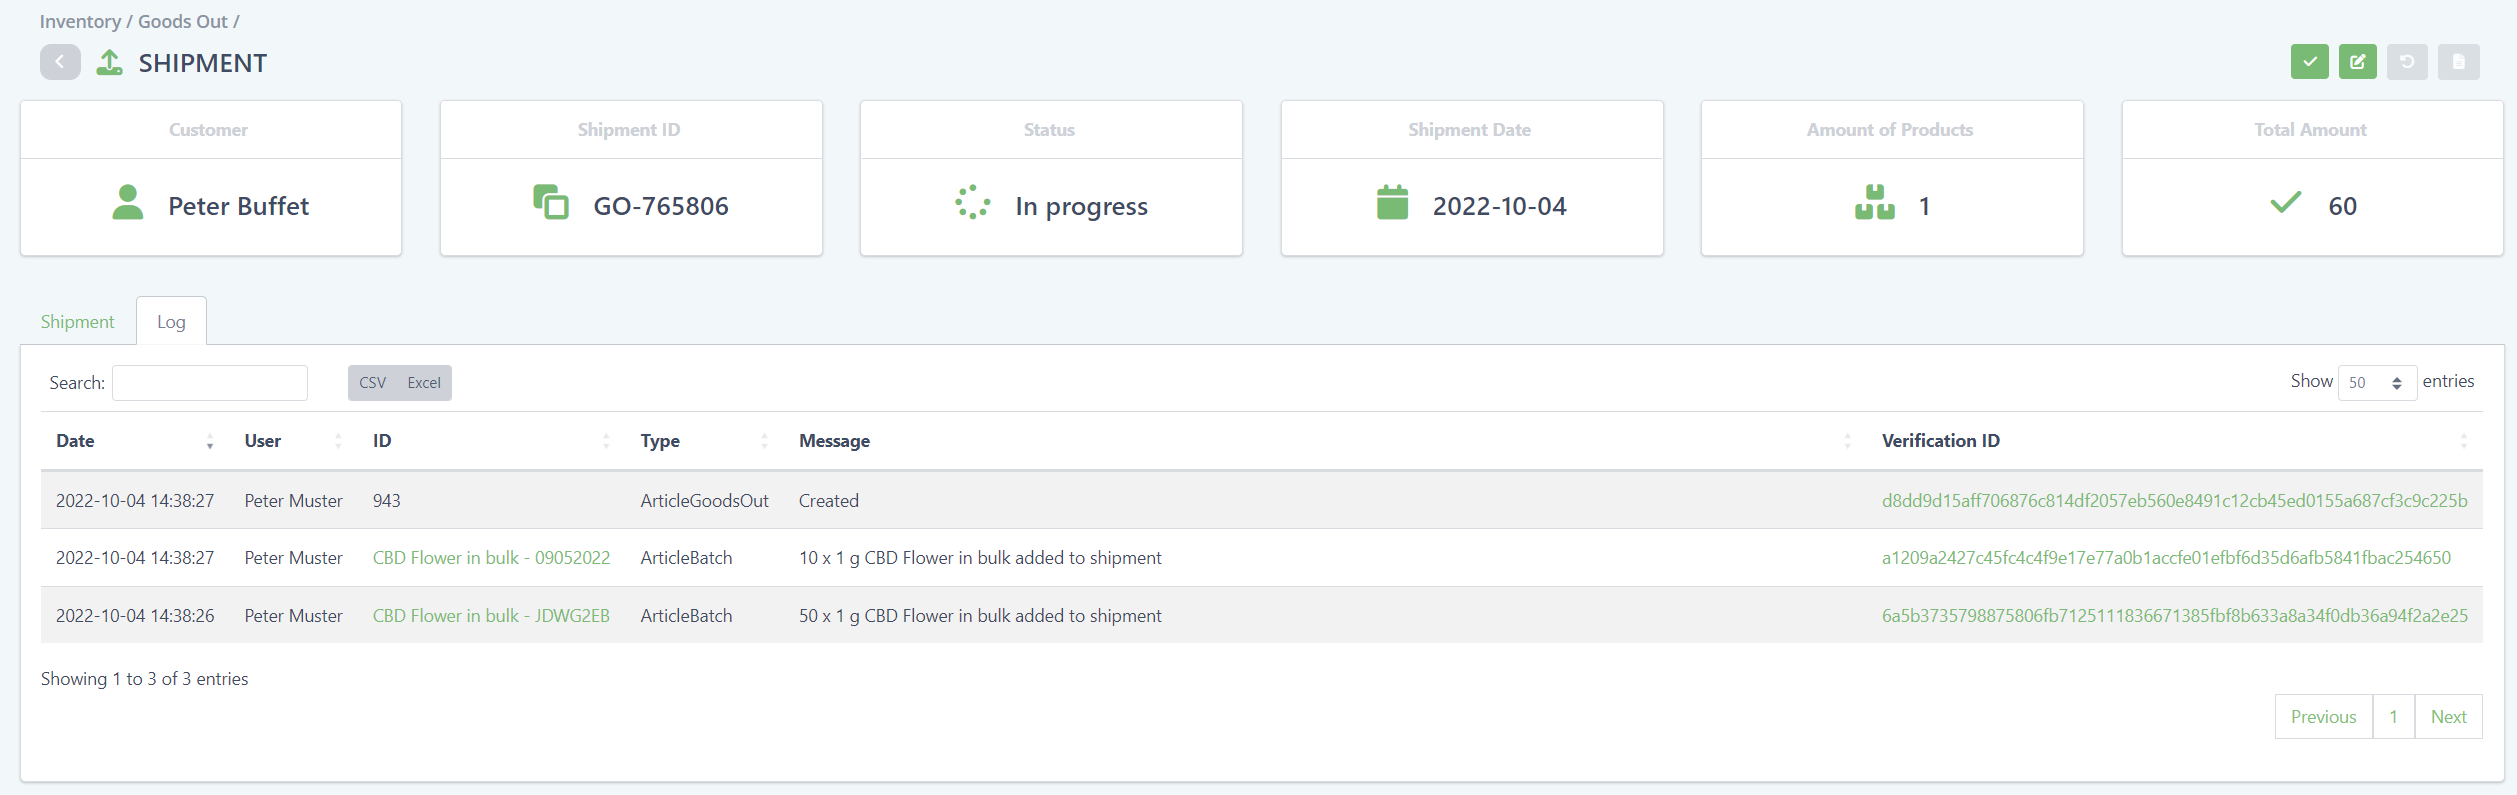Select the Log tab

tap(171, 322)
